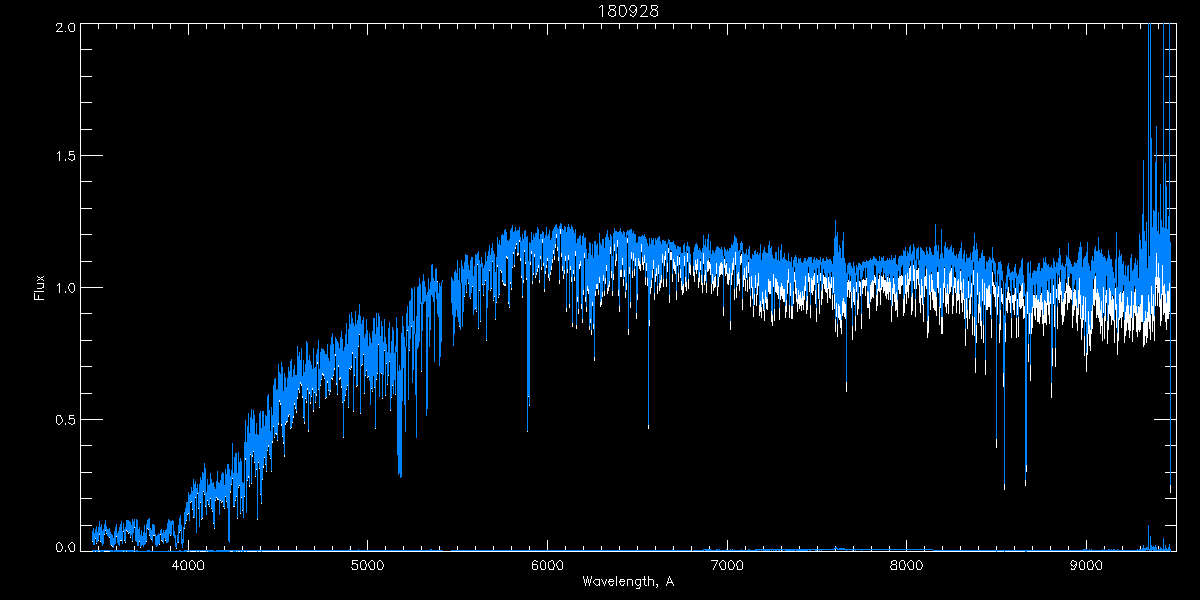Click the 6000 wavelength tick label

click(x=547, y=564)
